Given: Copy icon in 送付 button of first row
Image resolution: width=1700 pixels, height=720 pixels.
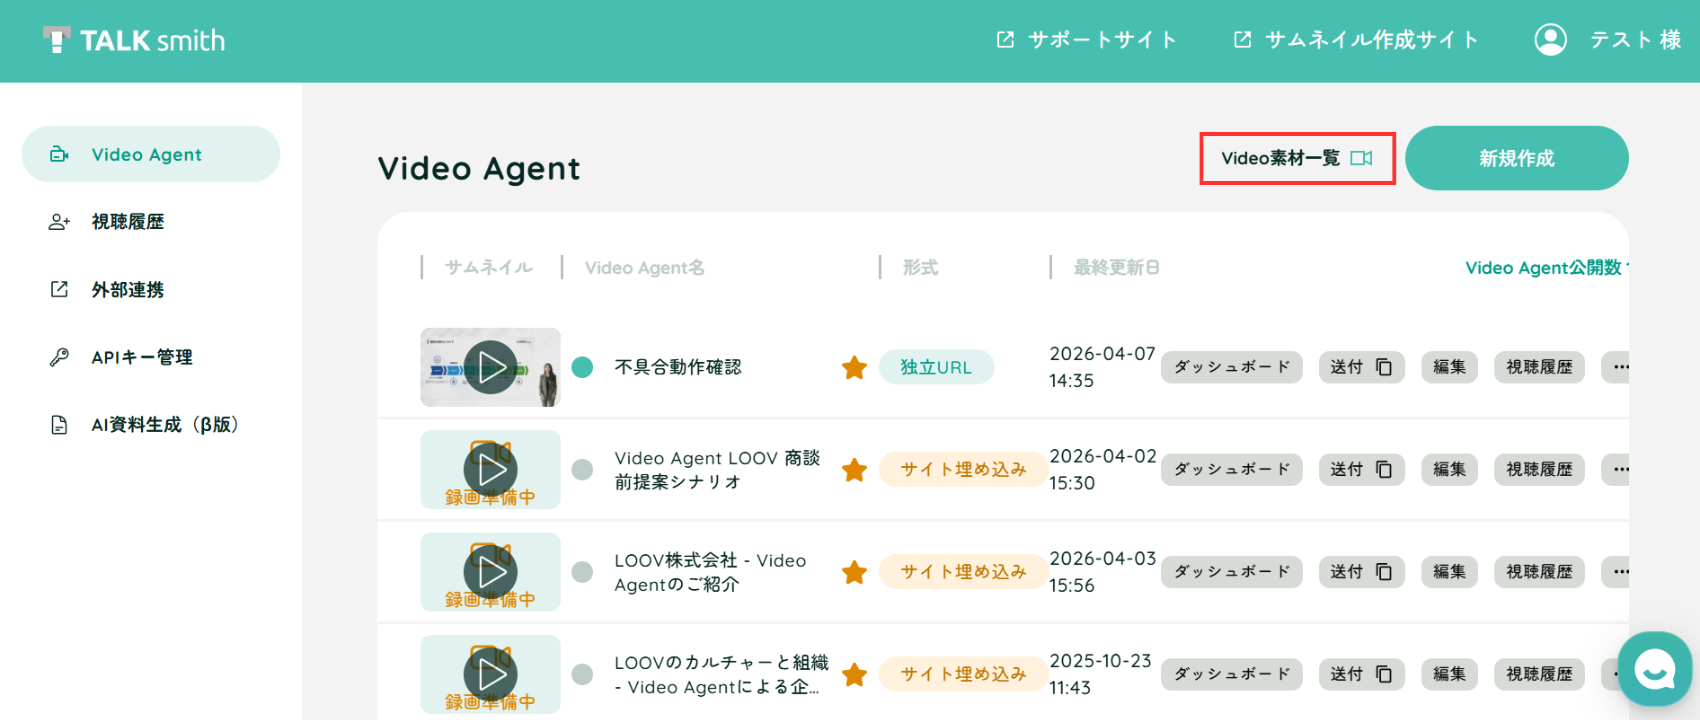Looking at the screenshot, I should click(x=1384, y=367).
